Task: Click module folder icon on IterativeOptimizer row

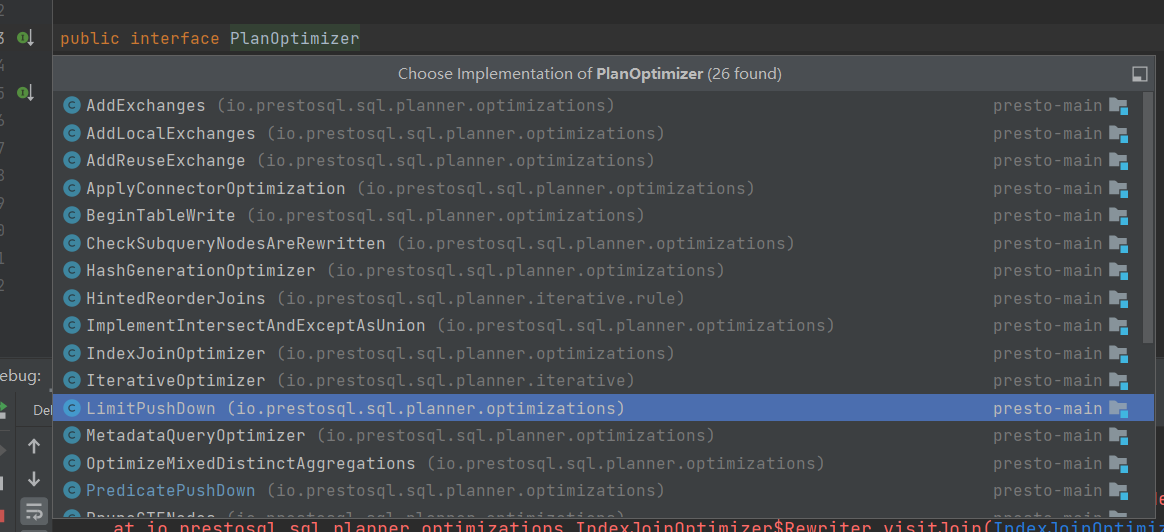Action: tap(1118, 381)
